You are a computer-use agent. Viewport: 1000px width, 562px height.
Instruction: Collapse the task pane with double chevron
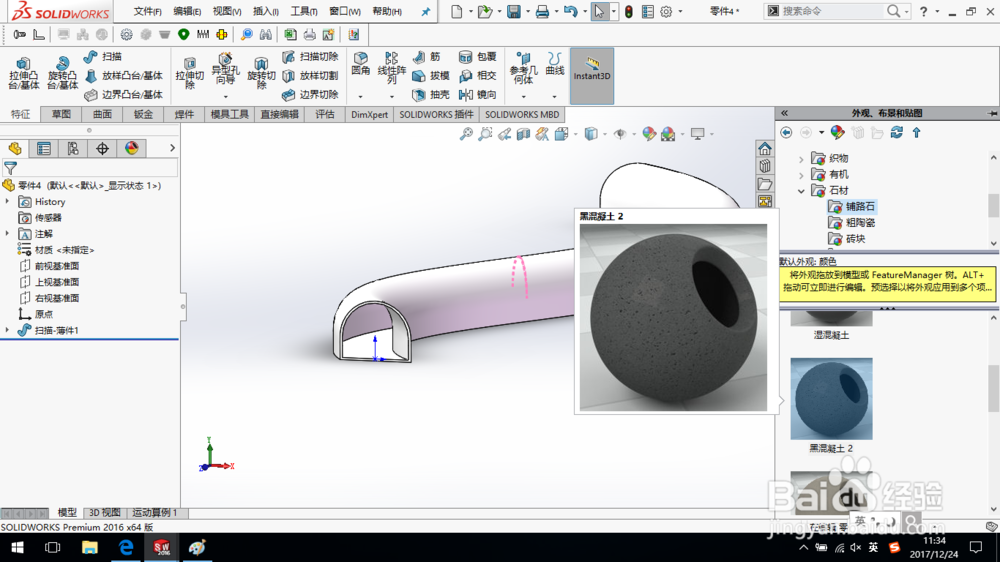[784, 113]
